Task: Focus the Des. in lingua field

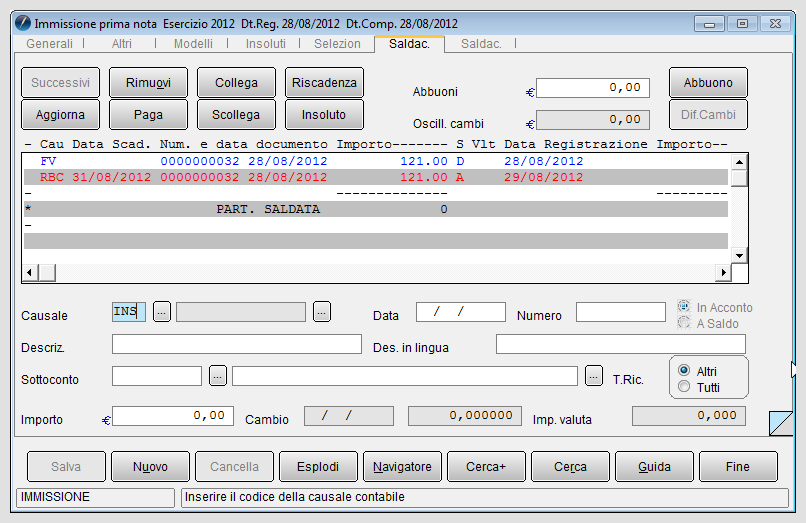Action: tap(621, 344)
